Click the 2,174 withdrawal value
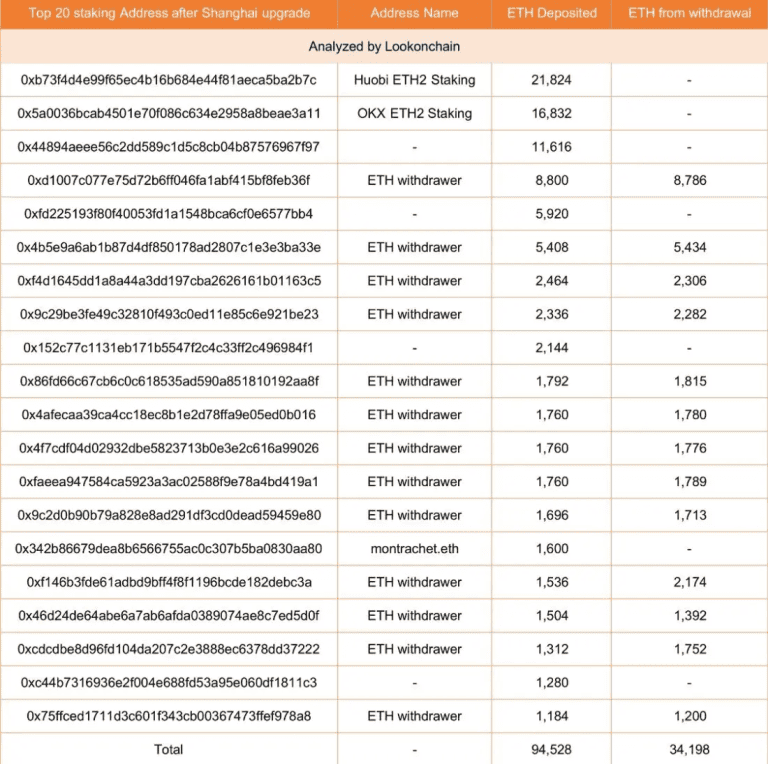Image resolution: width=768 pixels, height=764 pixels. (x=690, y=582)
